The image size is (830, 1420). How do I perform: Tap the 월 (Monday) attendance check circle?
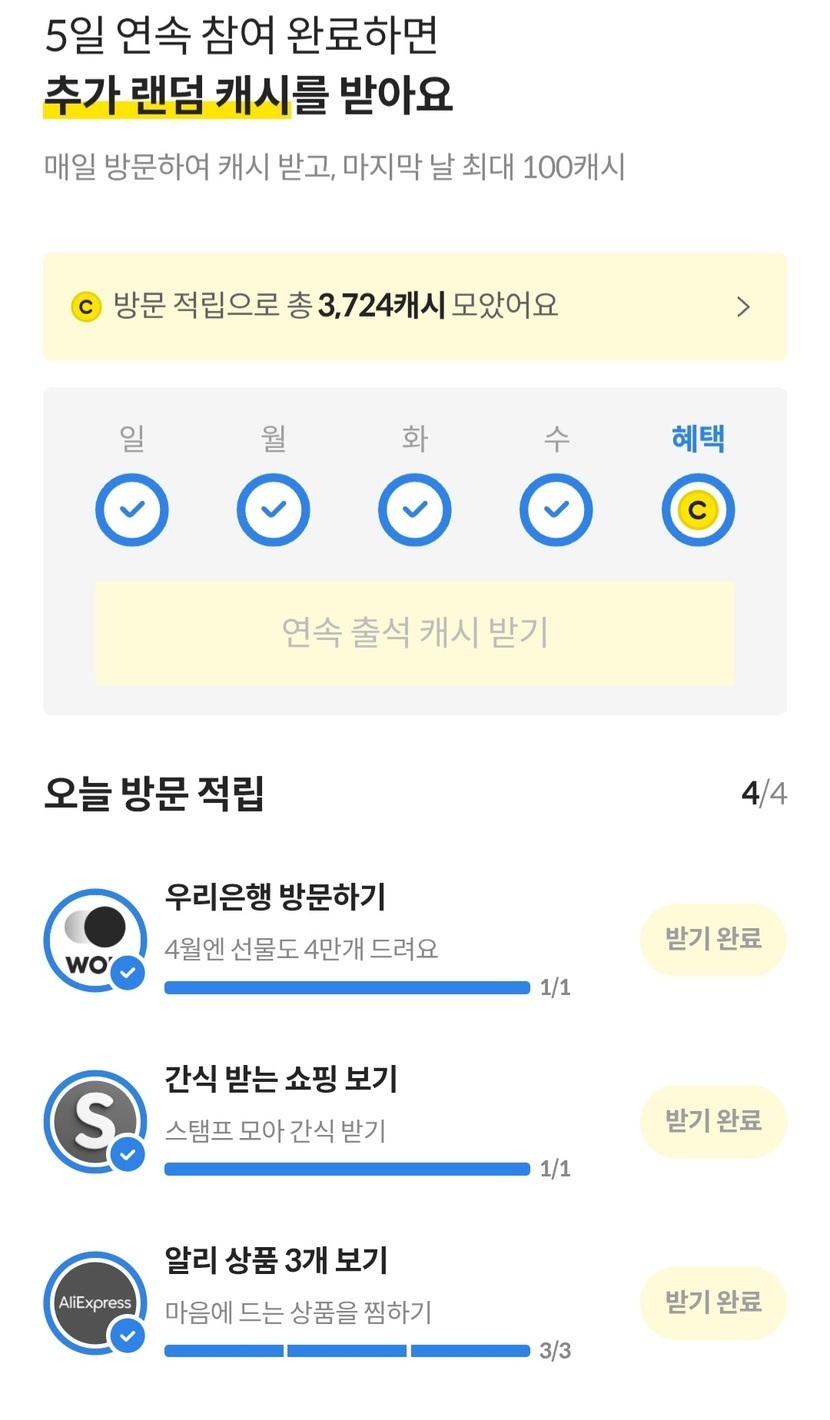(273, 510)
